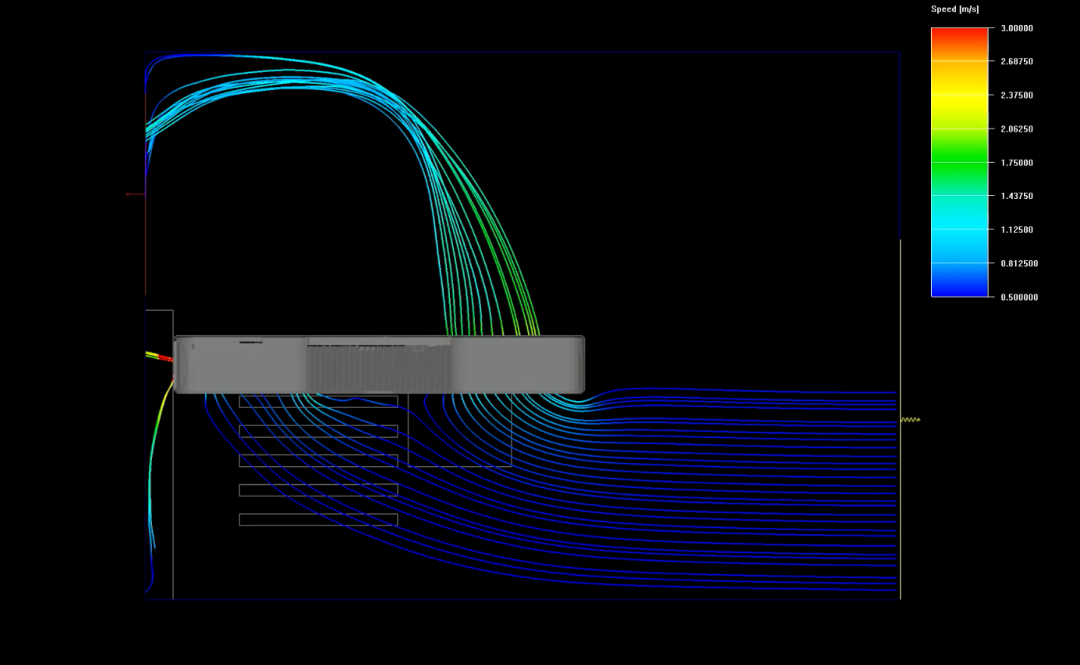
Task: Pick the yellow band of the speed colorbar
Action: click(959, 98)
